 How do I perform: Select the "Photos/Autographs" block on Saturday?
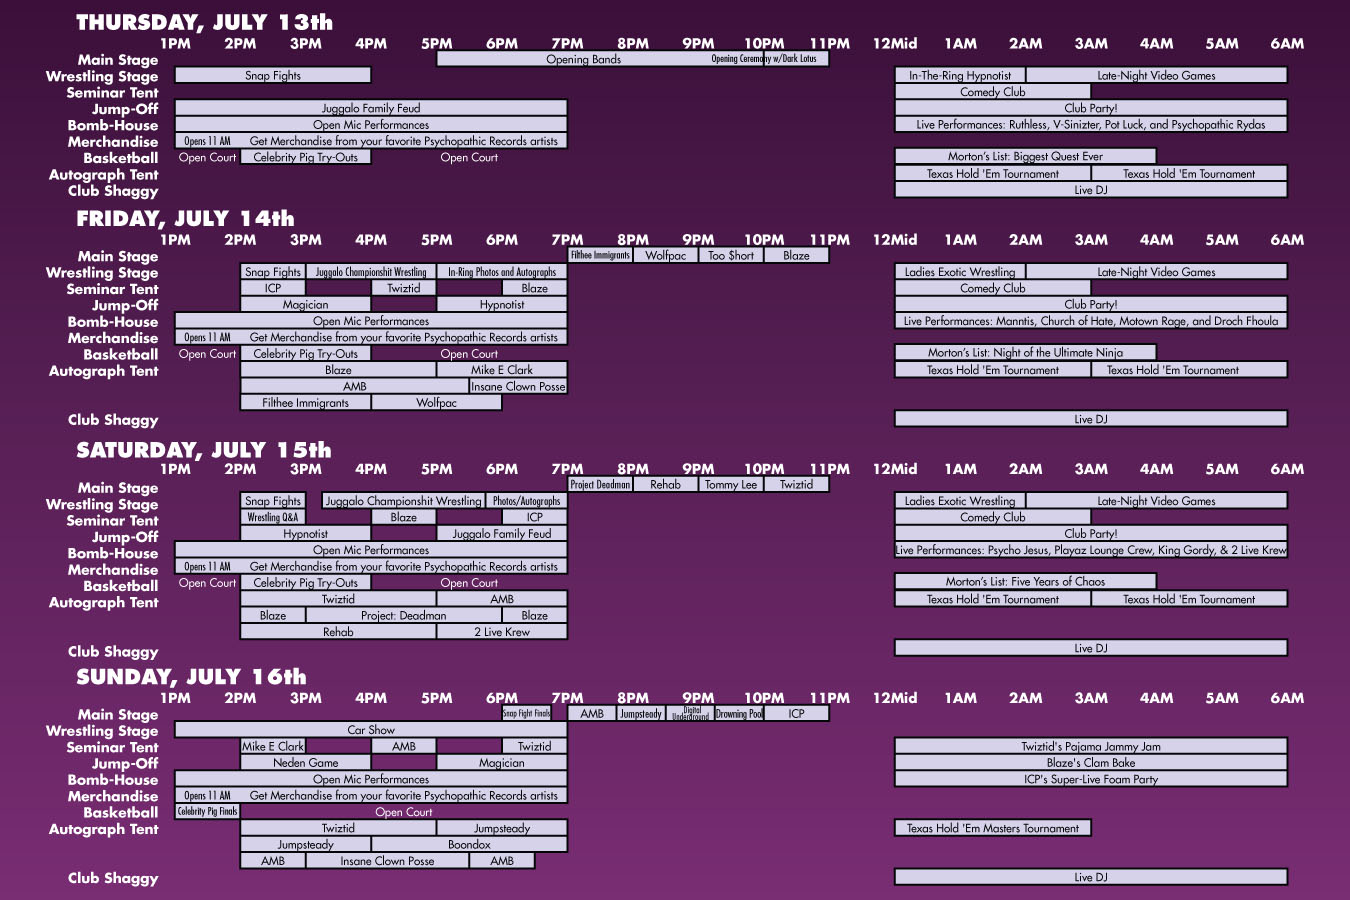527,501
